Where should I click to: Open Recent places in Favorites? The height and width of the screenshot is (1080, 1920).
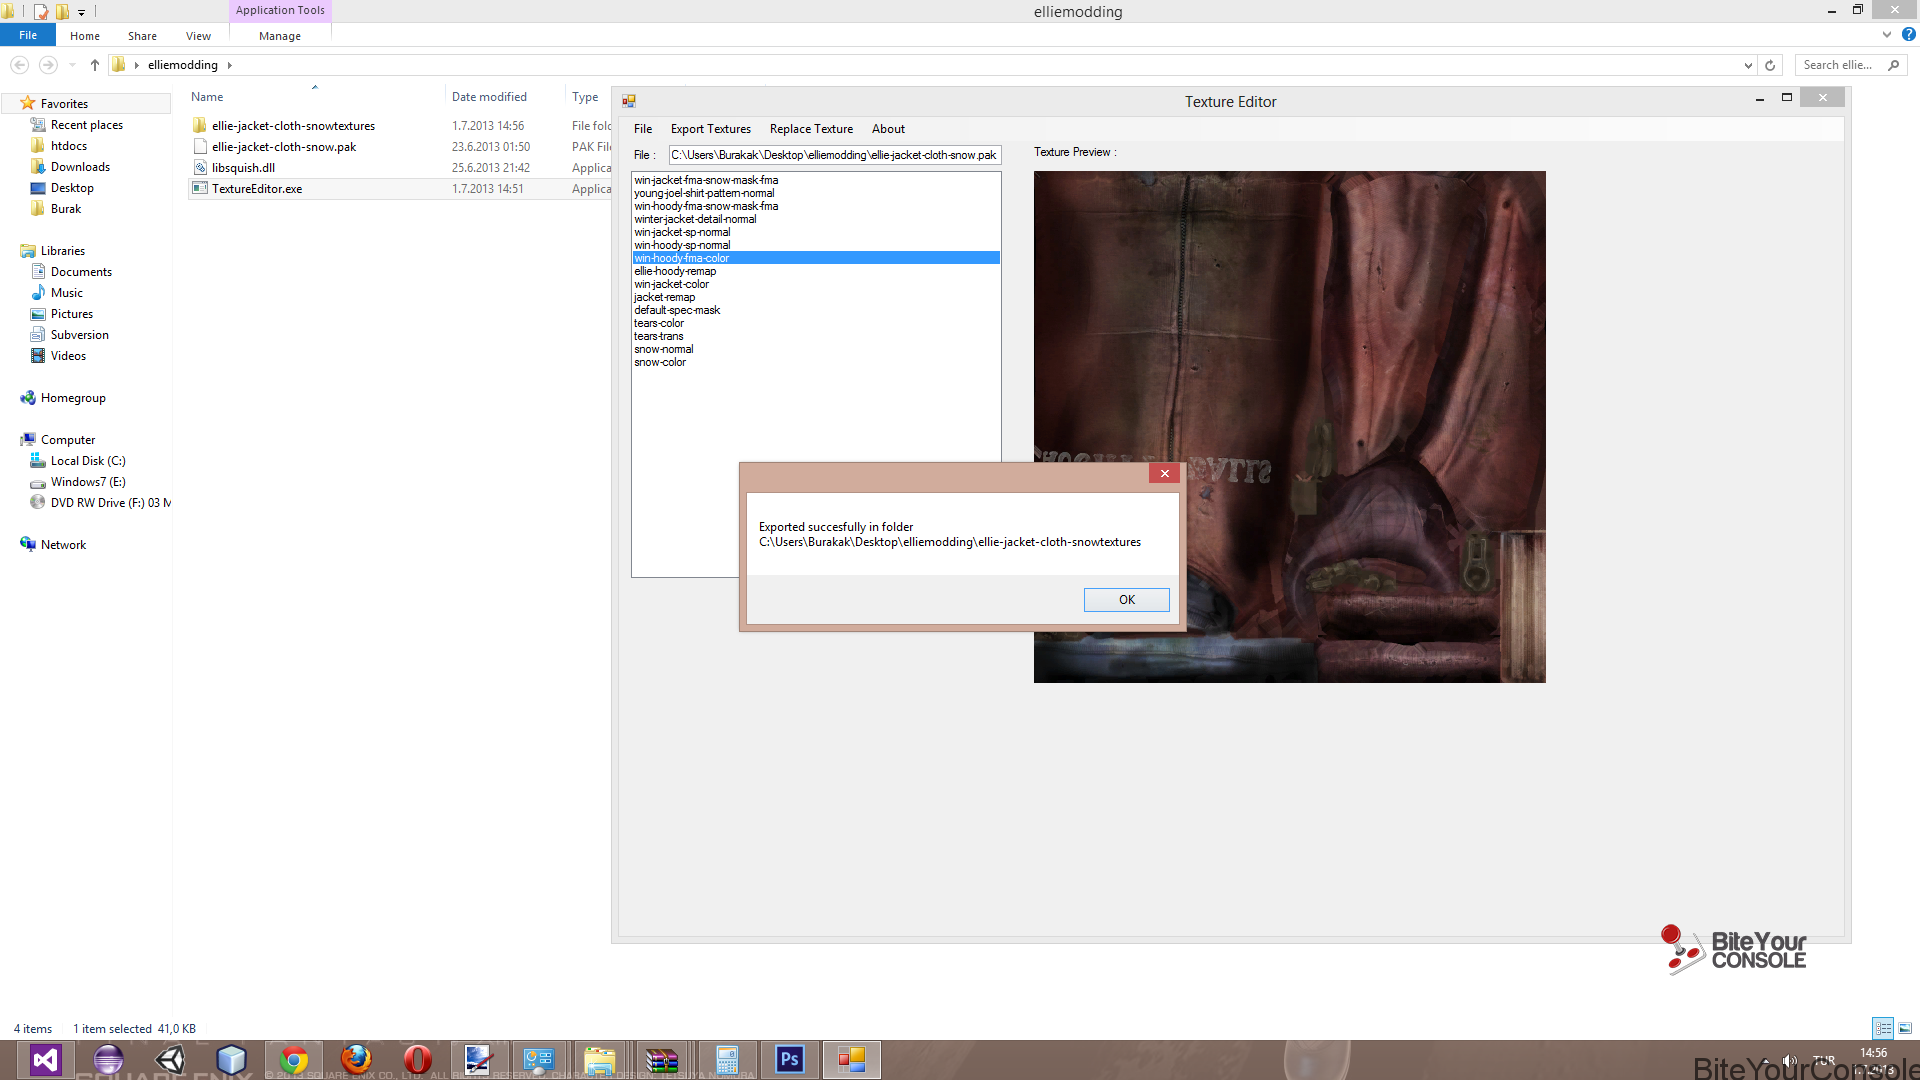(87, 125)
